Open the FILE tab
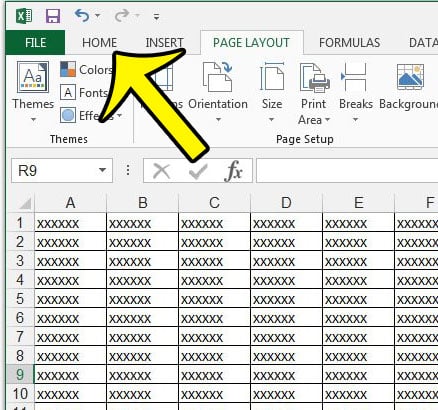Image resolution: width=438 pixels, height=410 pixels. point(35,43)
